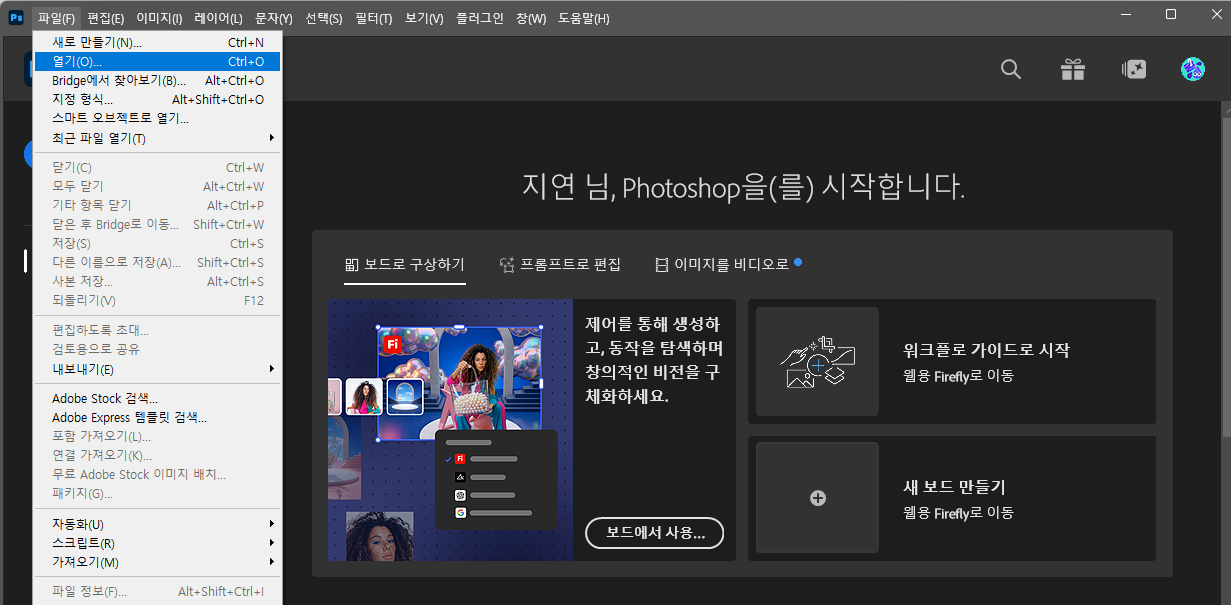
Task: Click 파일 정보(F)... menu entry
Action: pos(157,591)
